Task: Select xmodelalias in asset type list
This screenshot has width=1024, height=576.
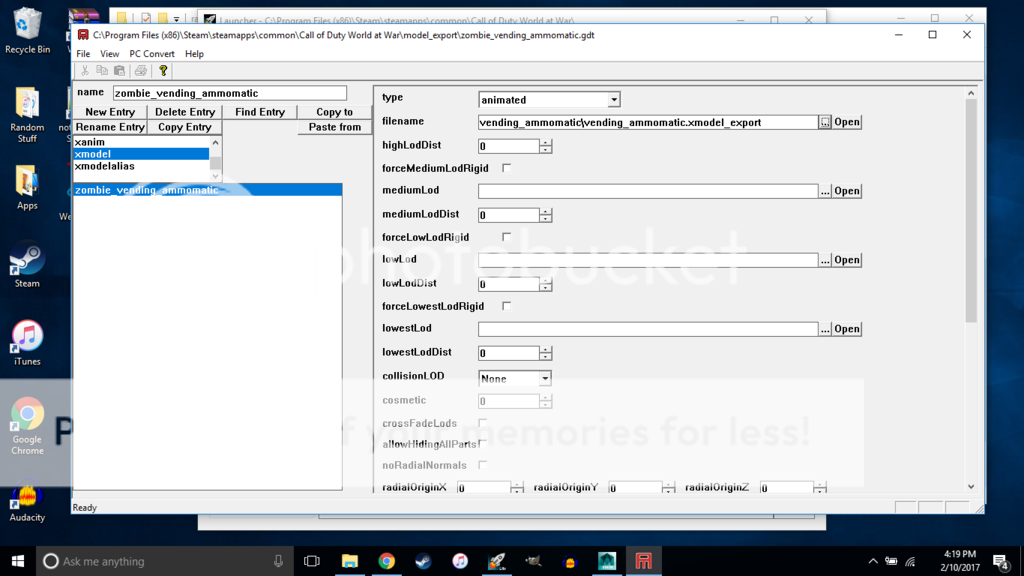Action: pos(141,166)
